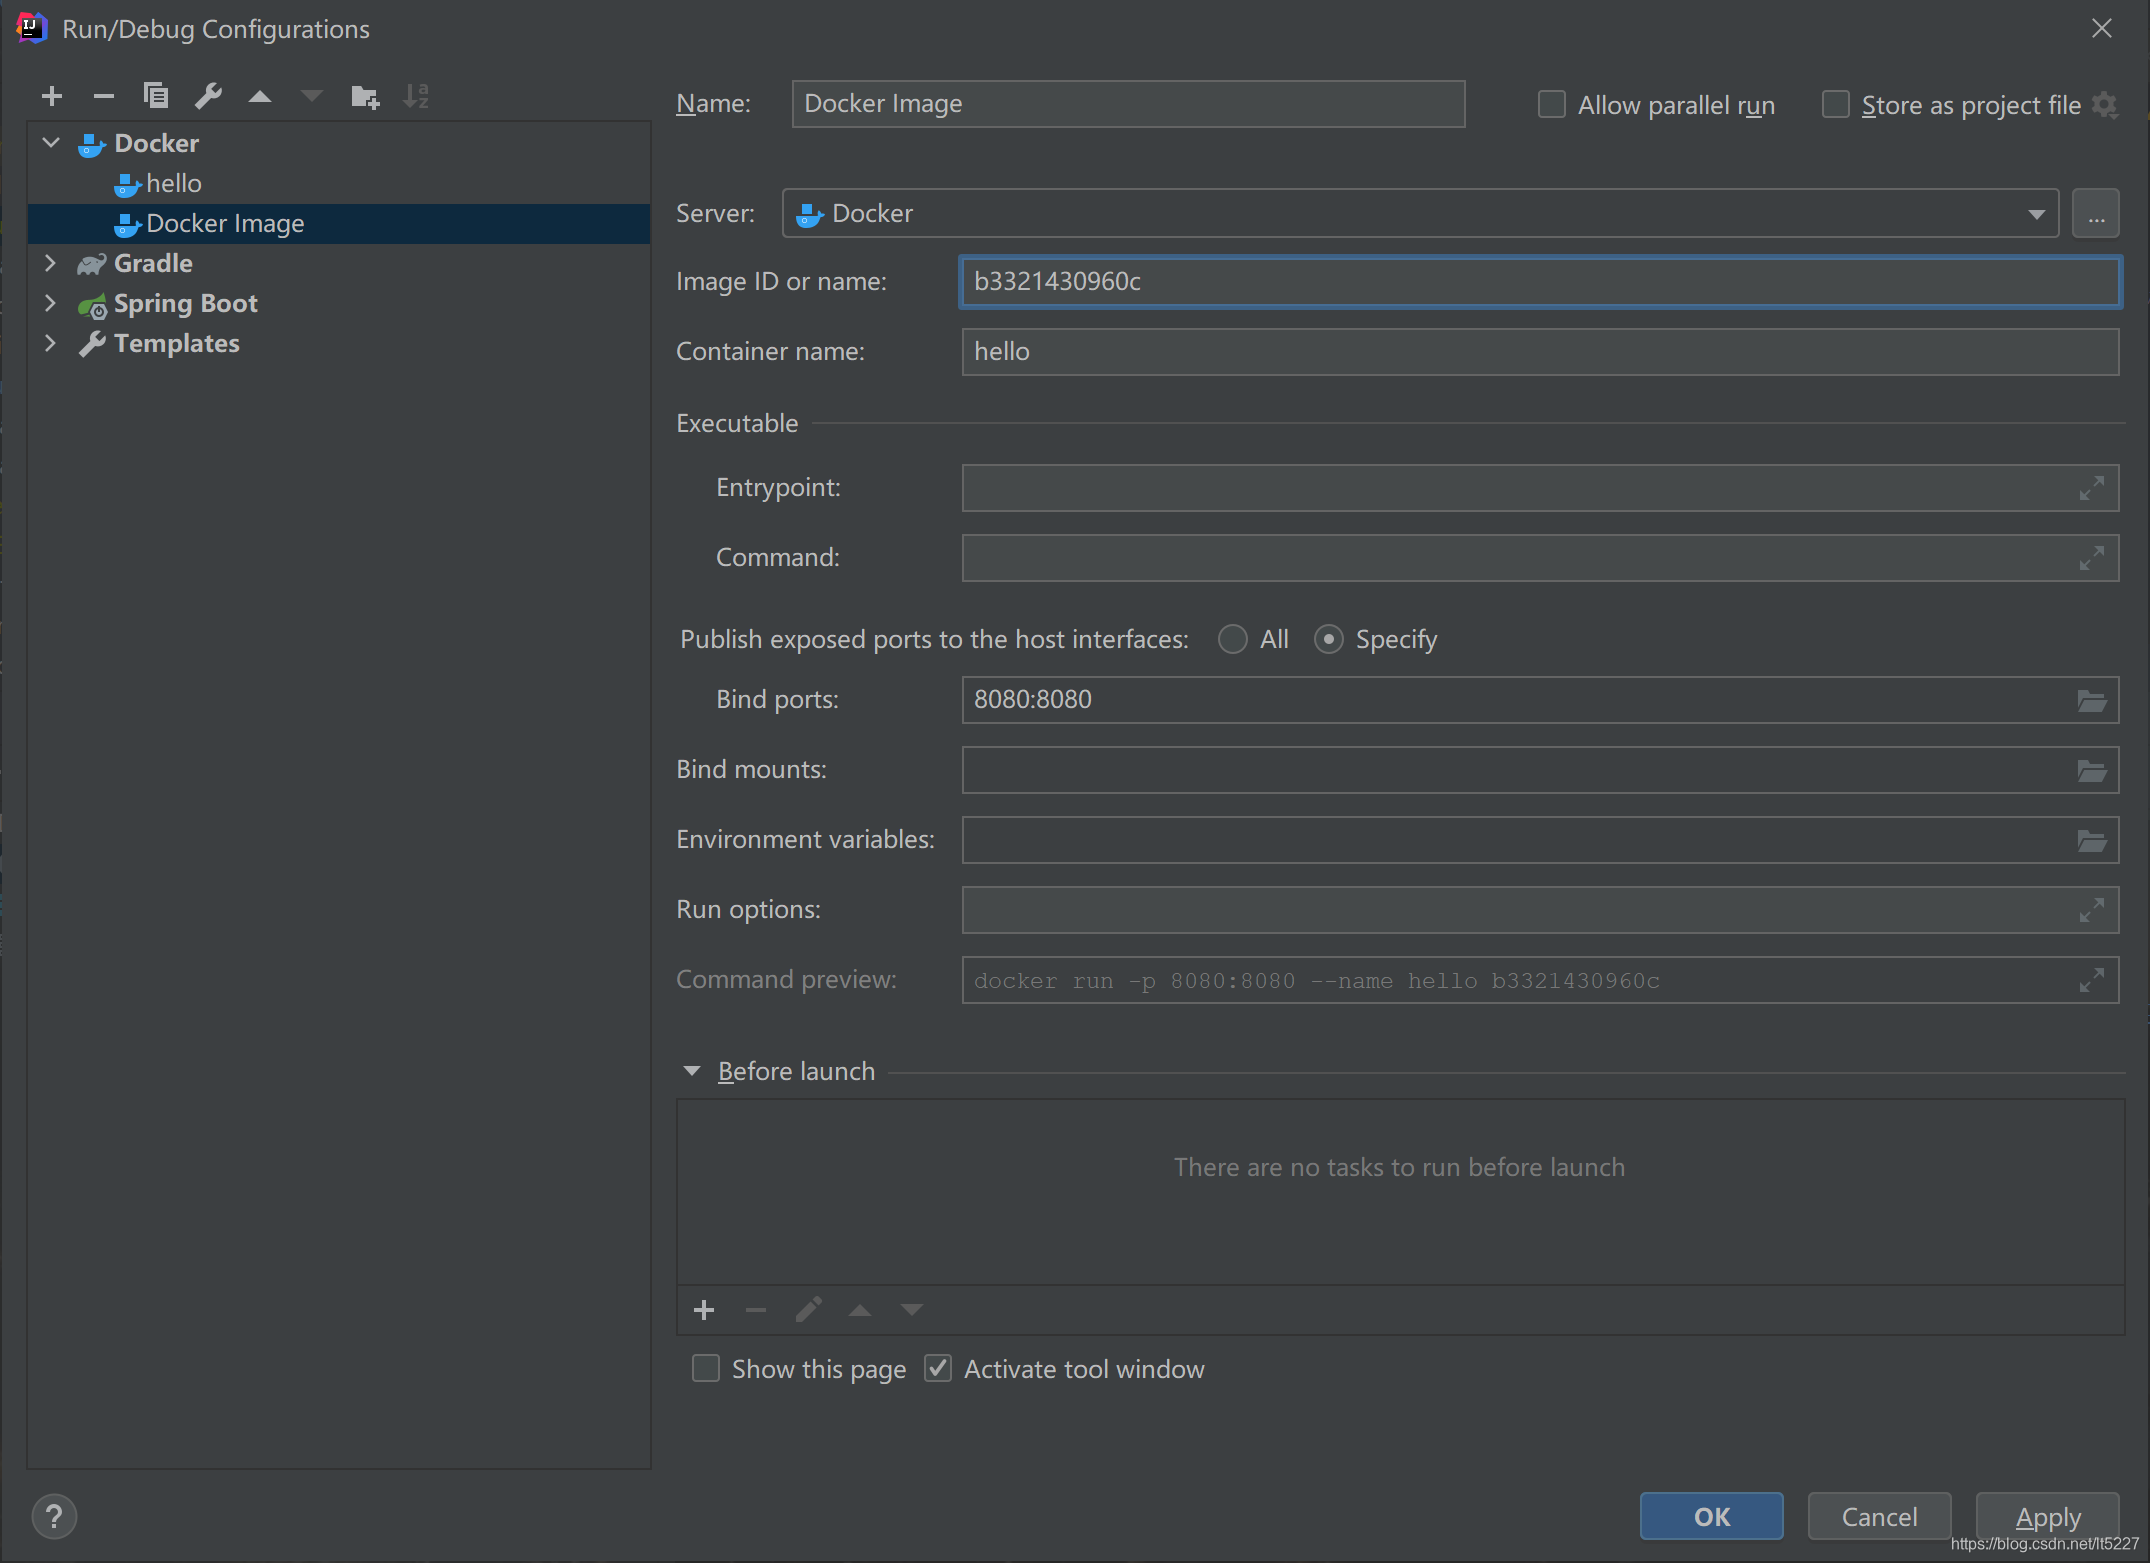
Task: Click the edit configuration icon
Action: click(209, 94)
